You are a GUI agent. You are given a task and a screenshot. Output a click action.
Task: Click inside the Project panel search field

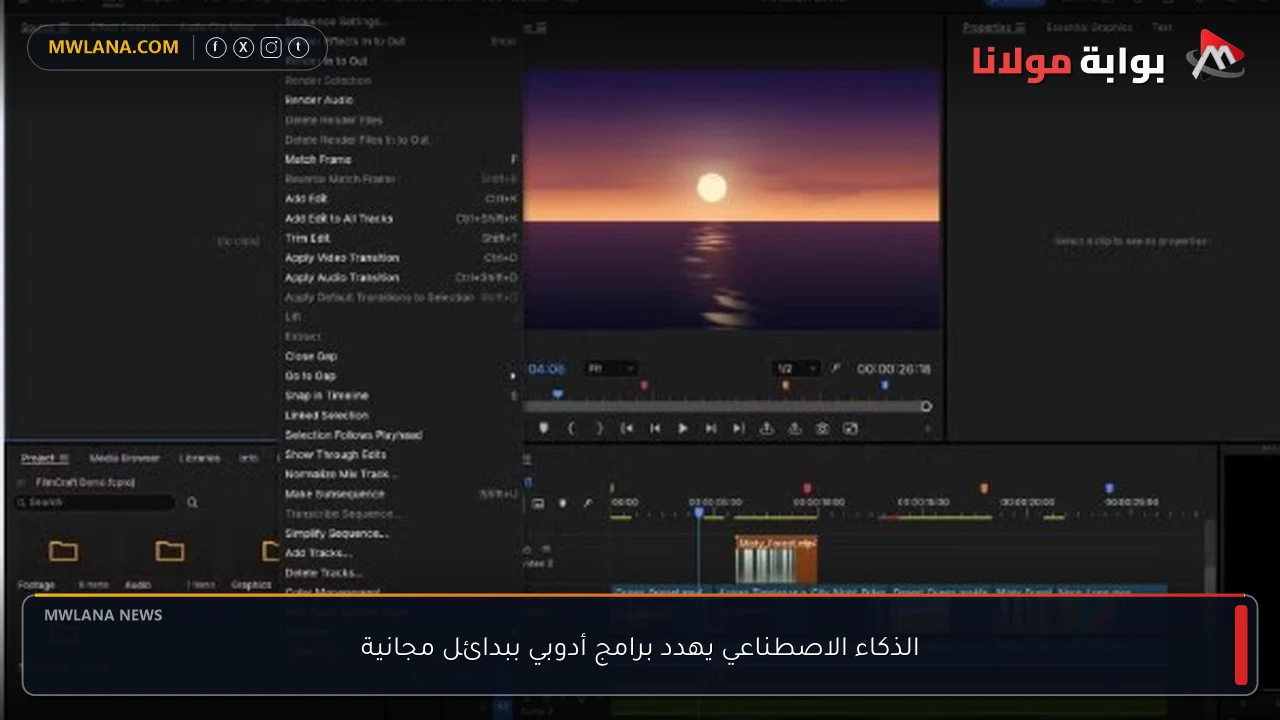96,502
